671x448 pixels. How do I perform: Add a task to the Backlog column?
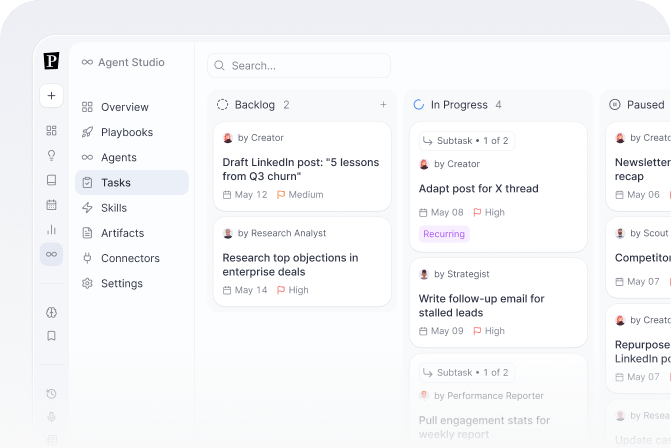click(383, 105)
